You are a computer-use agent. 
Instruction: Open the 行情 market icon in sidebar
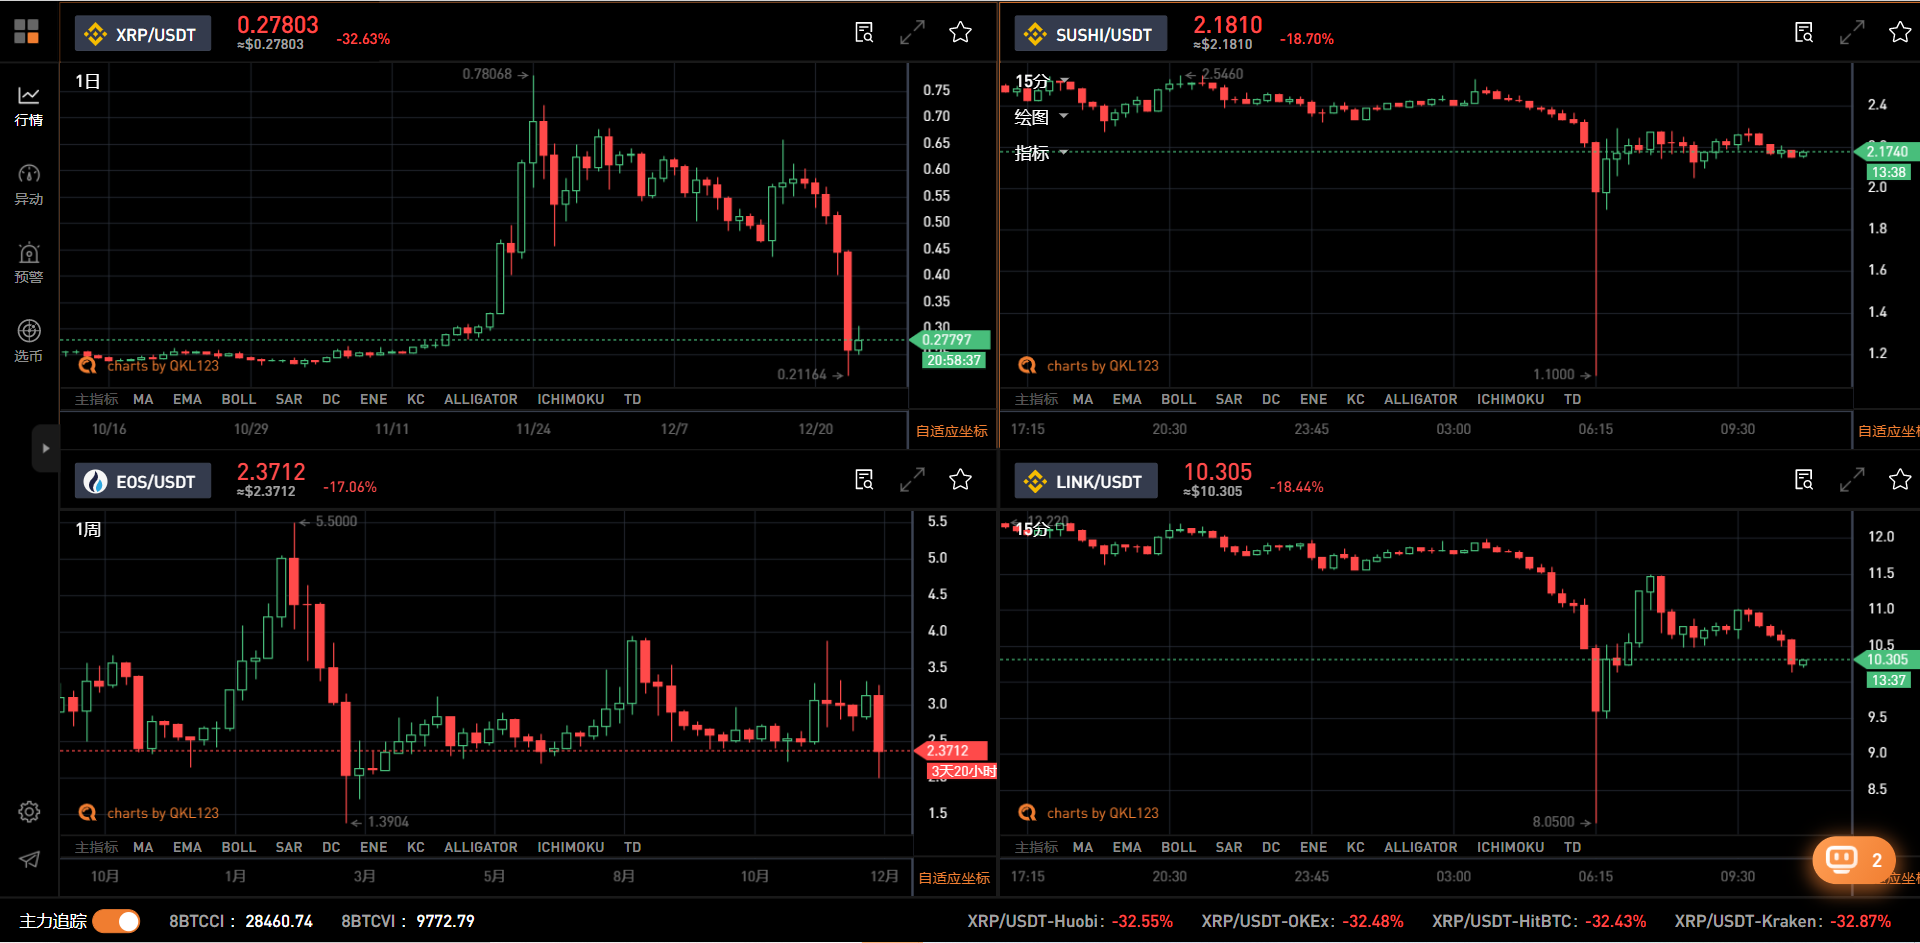tap(28, 105)
